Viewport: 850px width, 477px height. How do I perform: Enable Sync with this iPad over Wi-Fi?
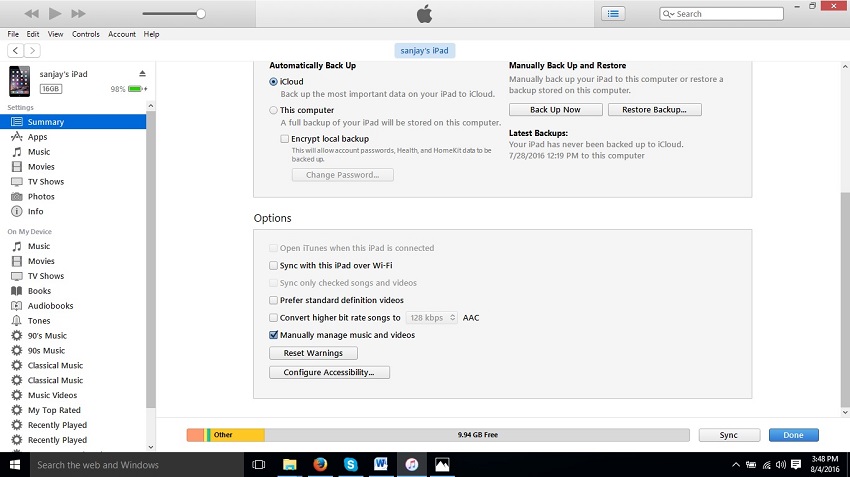[274, 266]
